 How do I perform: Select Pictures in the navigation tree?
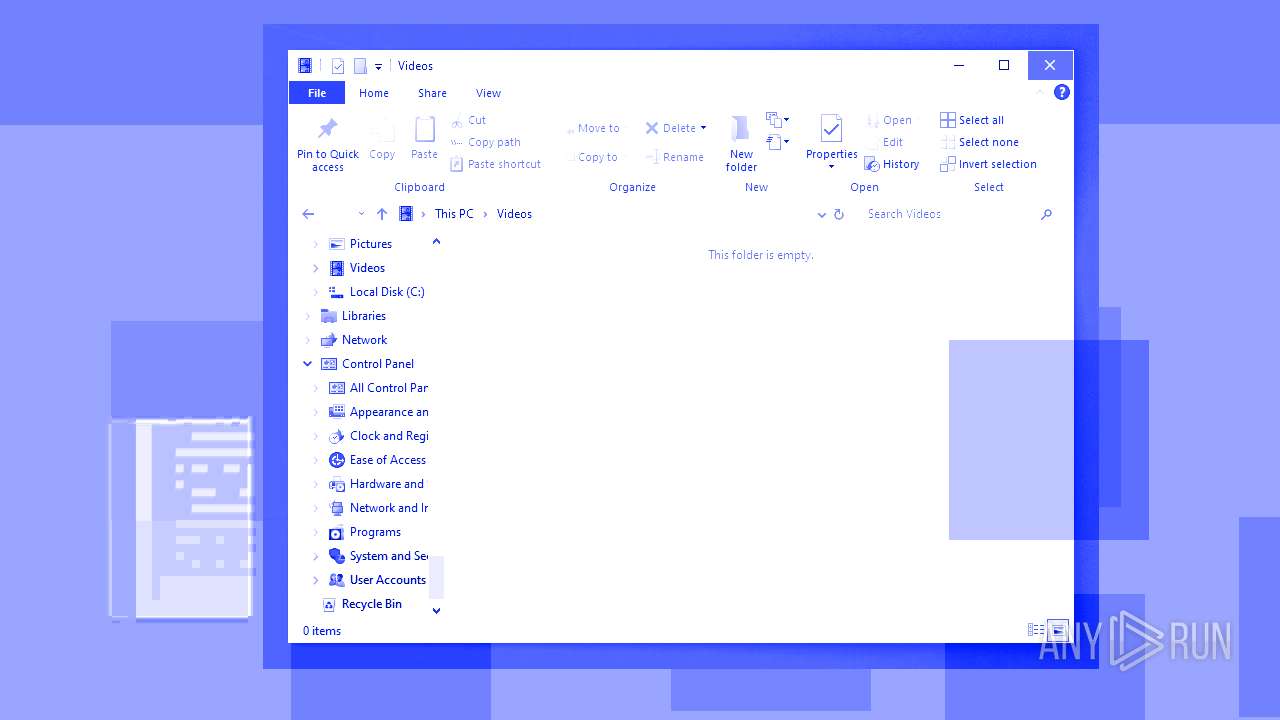371,244
